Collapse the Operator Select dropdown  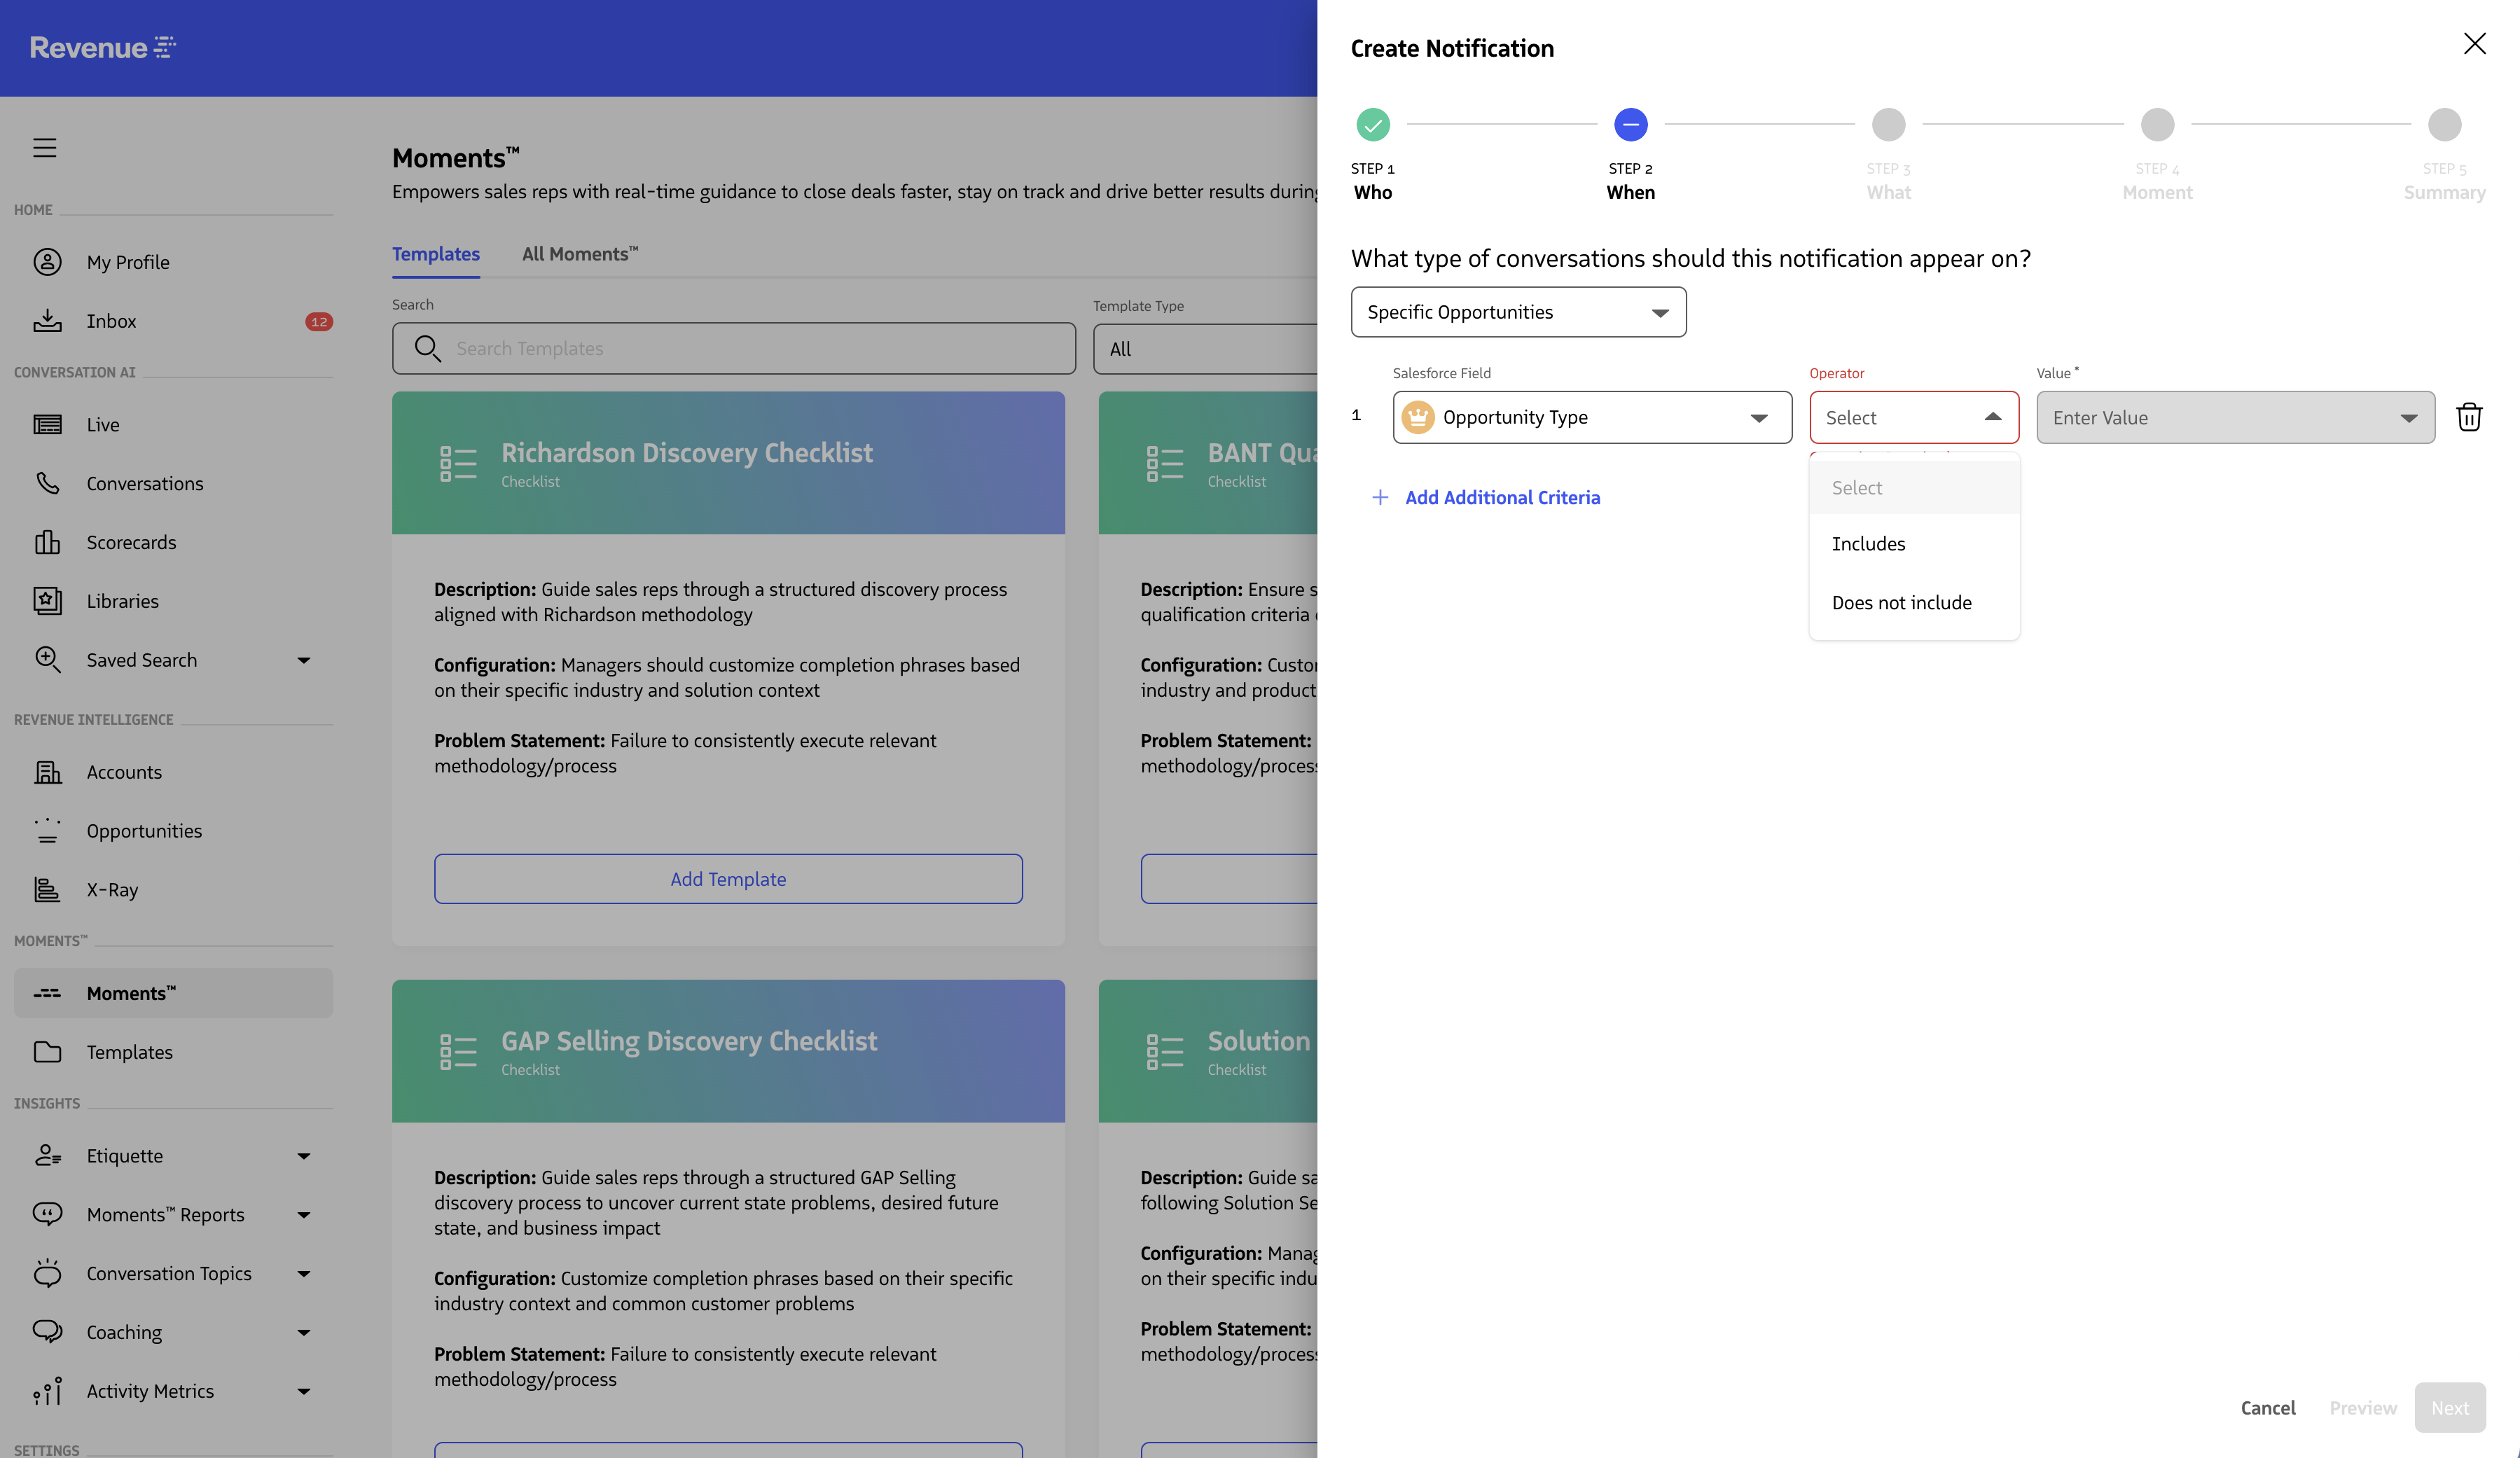[1914, 417]
